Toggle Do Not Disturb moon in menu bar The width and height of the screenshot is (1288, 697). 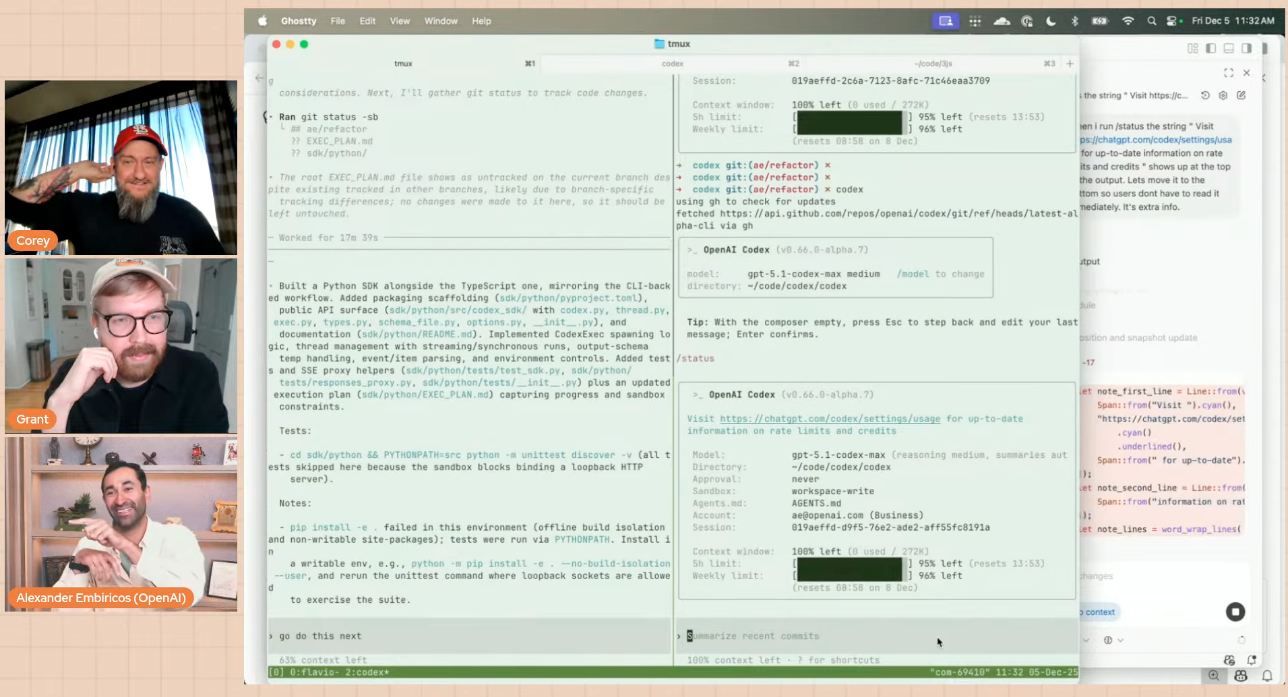(x=1050, y=21)
